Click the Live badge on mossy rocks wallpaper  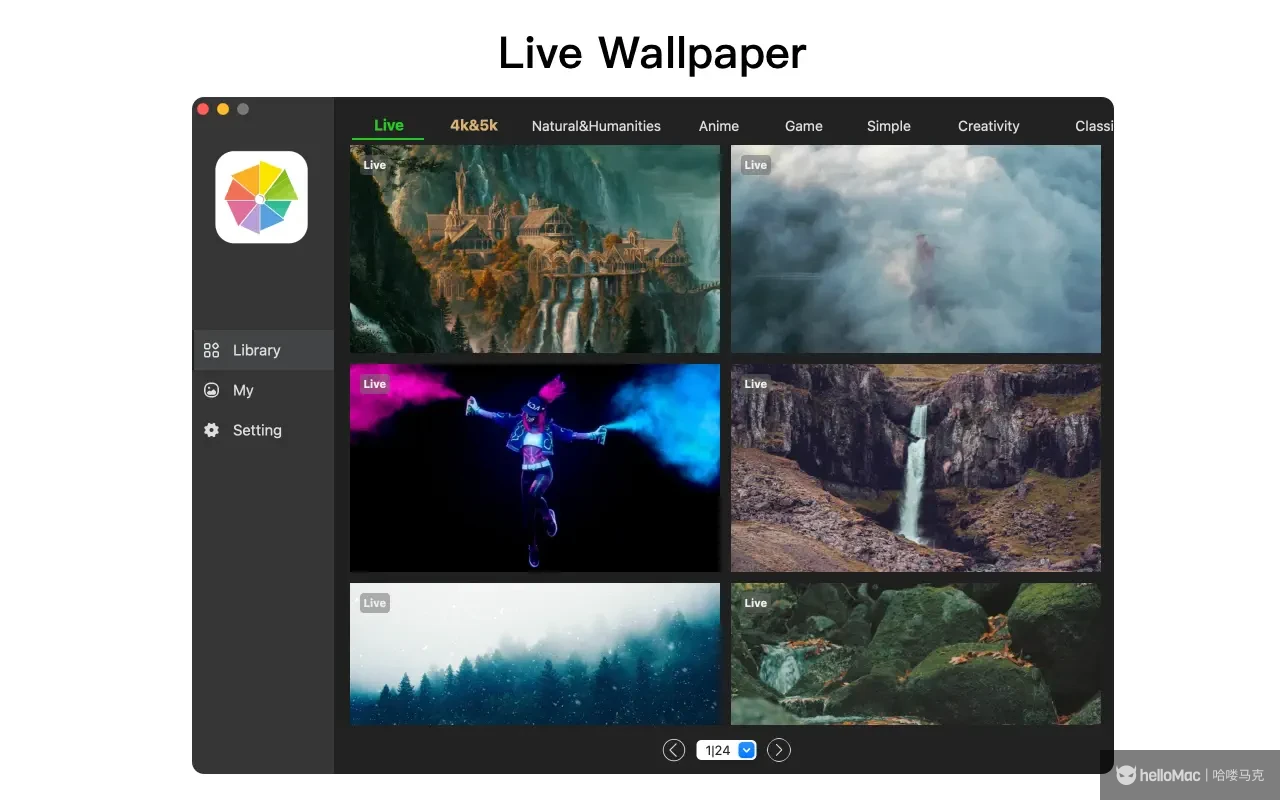(x=756, y=603)
